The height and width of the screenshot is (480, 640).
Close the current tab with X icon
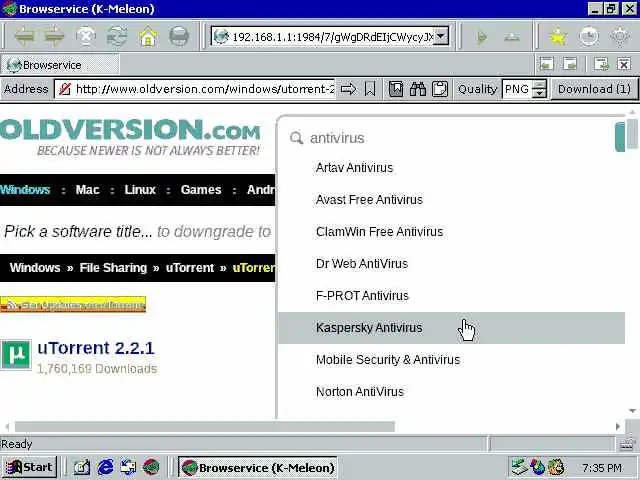point(624,64)
